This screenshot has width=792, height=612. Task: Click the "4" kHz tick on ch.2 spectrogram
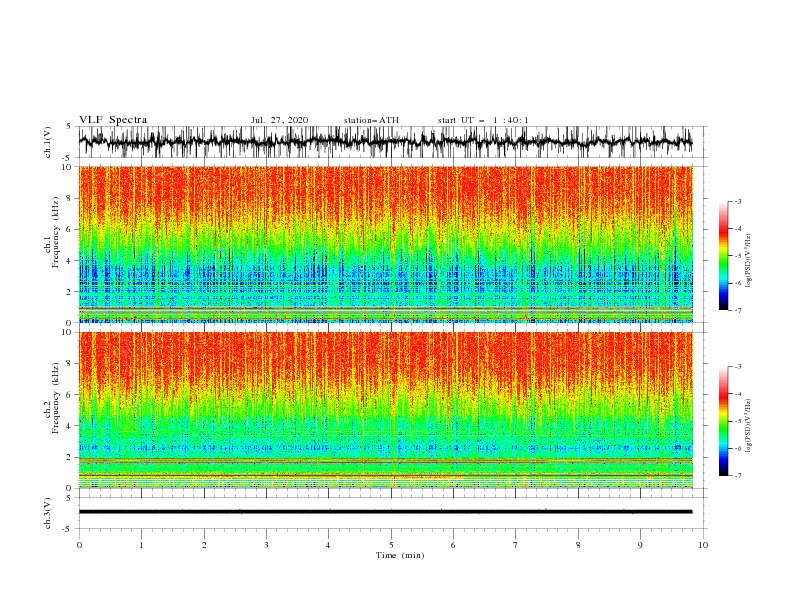click(69, 426)
